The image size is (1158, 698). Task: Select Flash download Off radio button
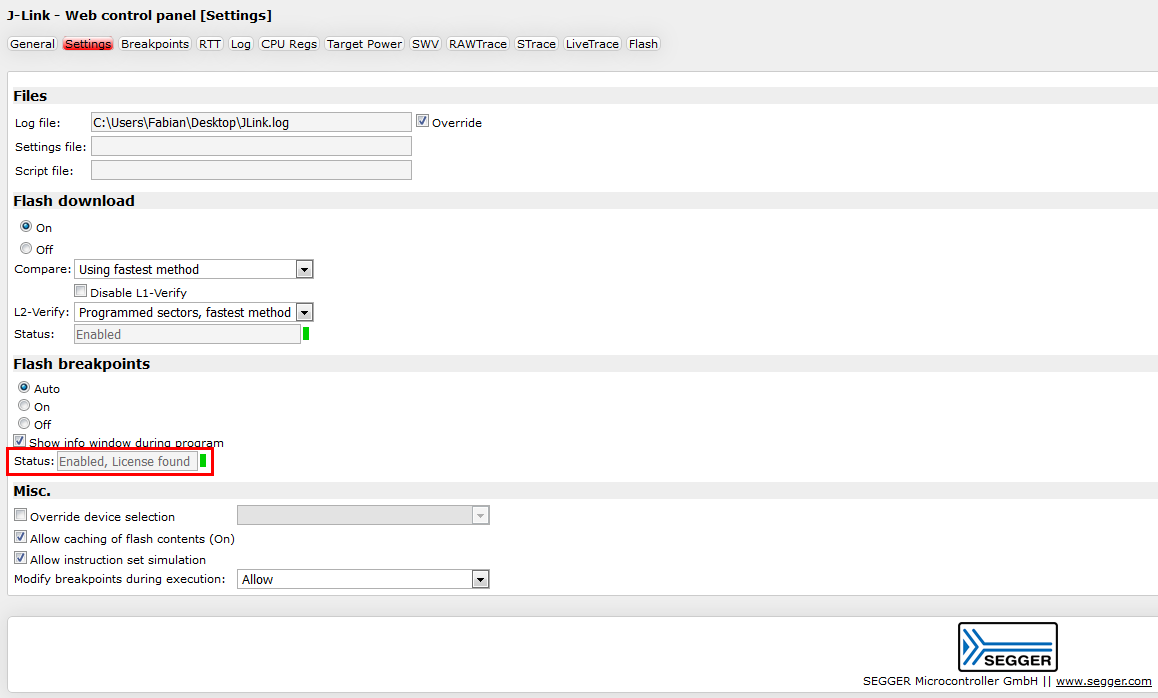point(26,248)
